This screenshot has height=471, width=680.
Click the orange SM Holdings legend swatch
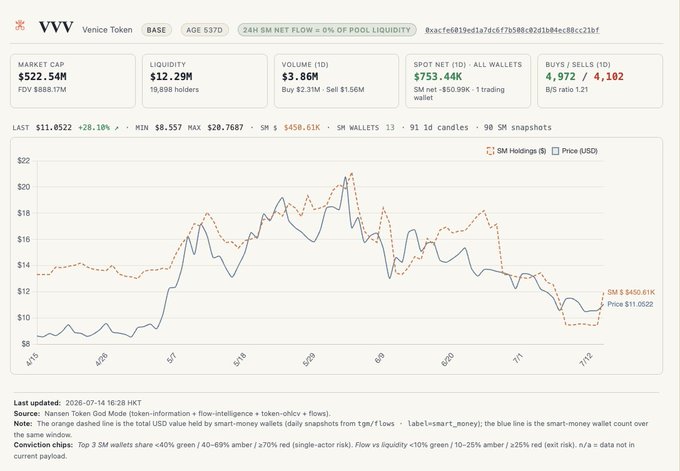pos(490,151)
